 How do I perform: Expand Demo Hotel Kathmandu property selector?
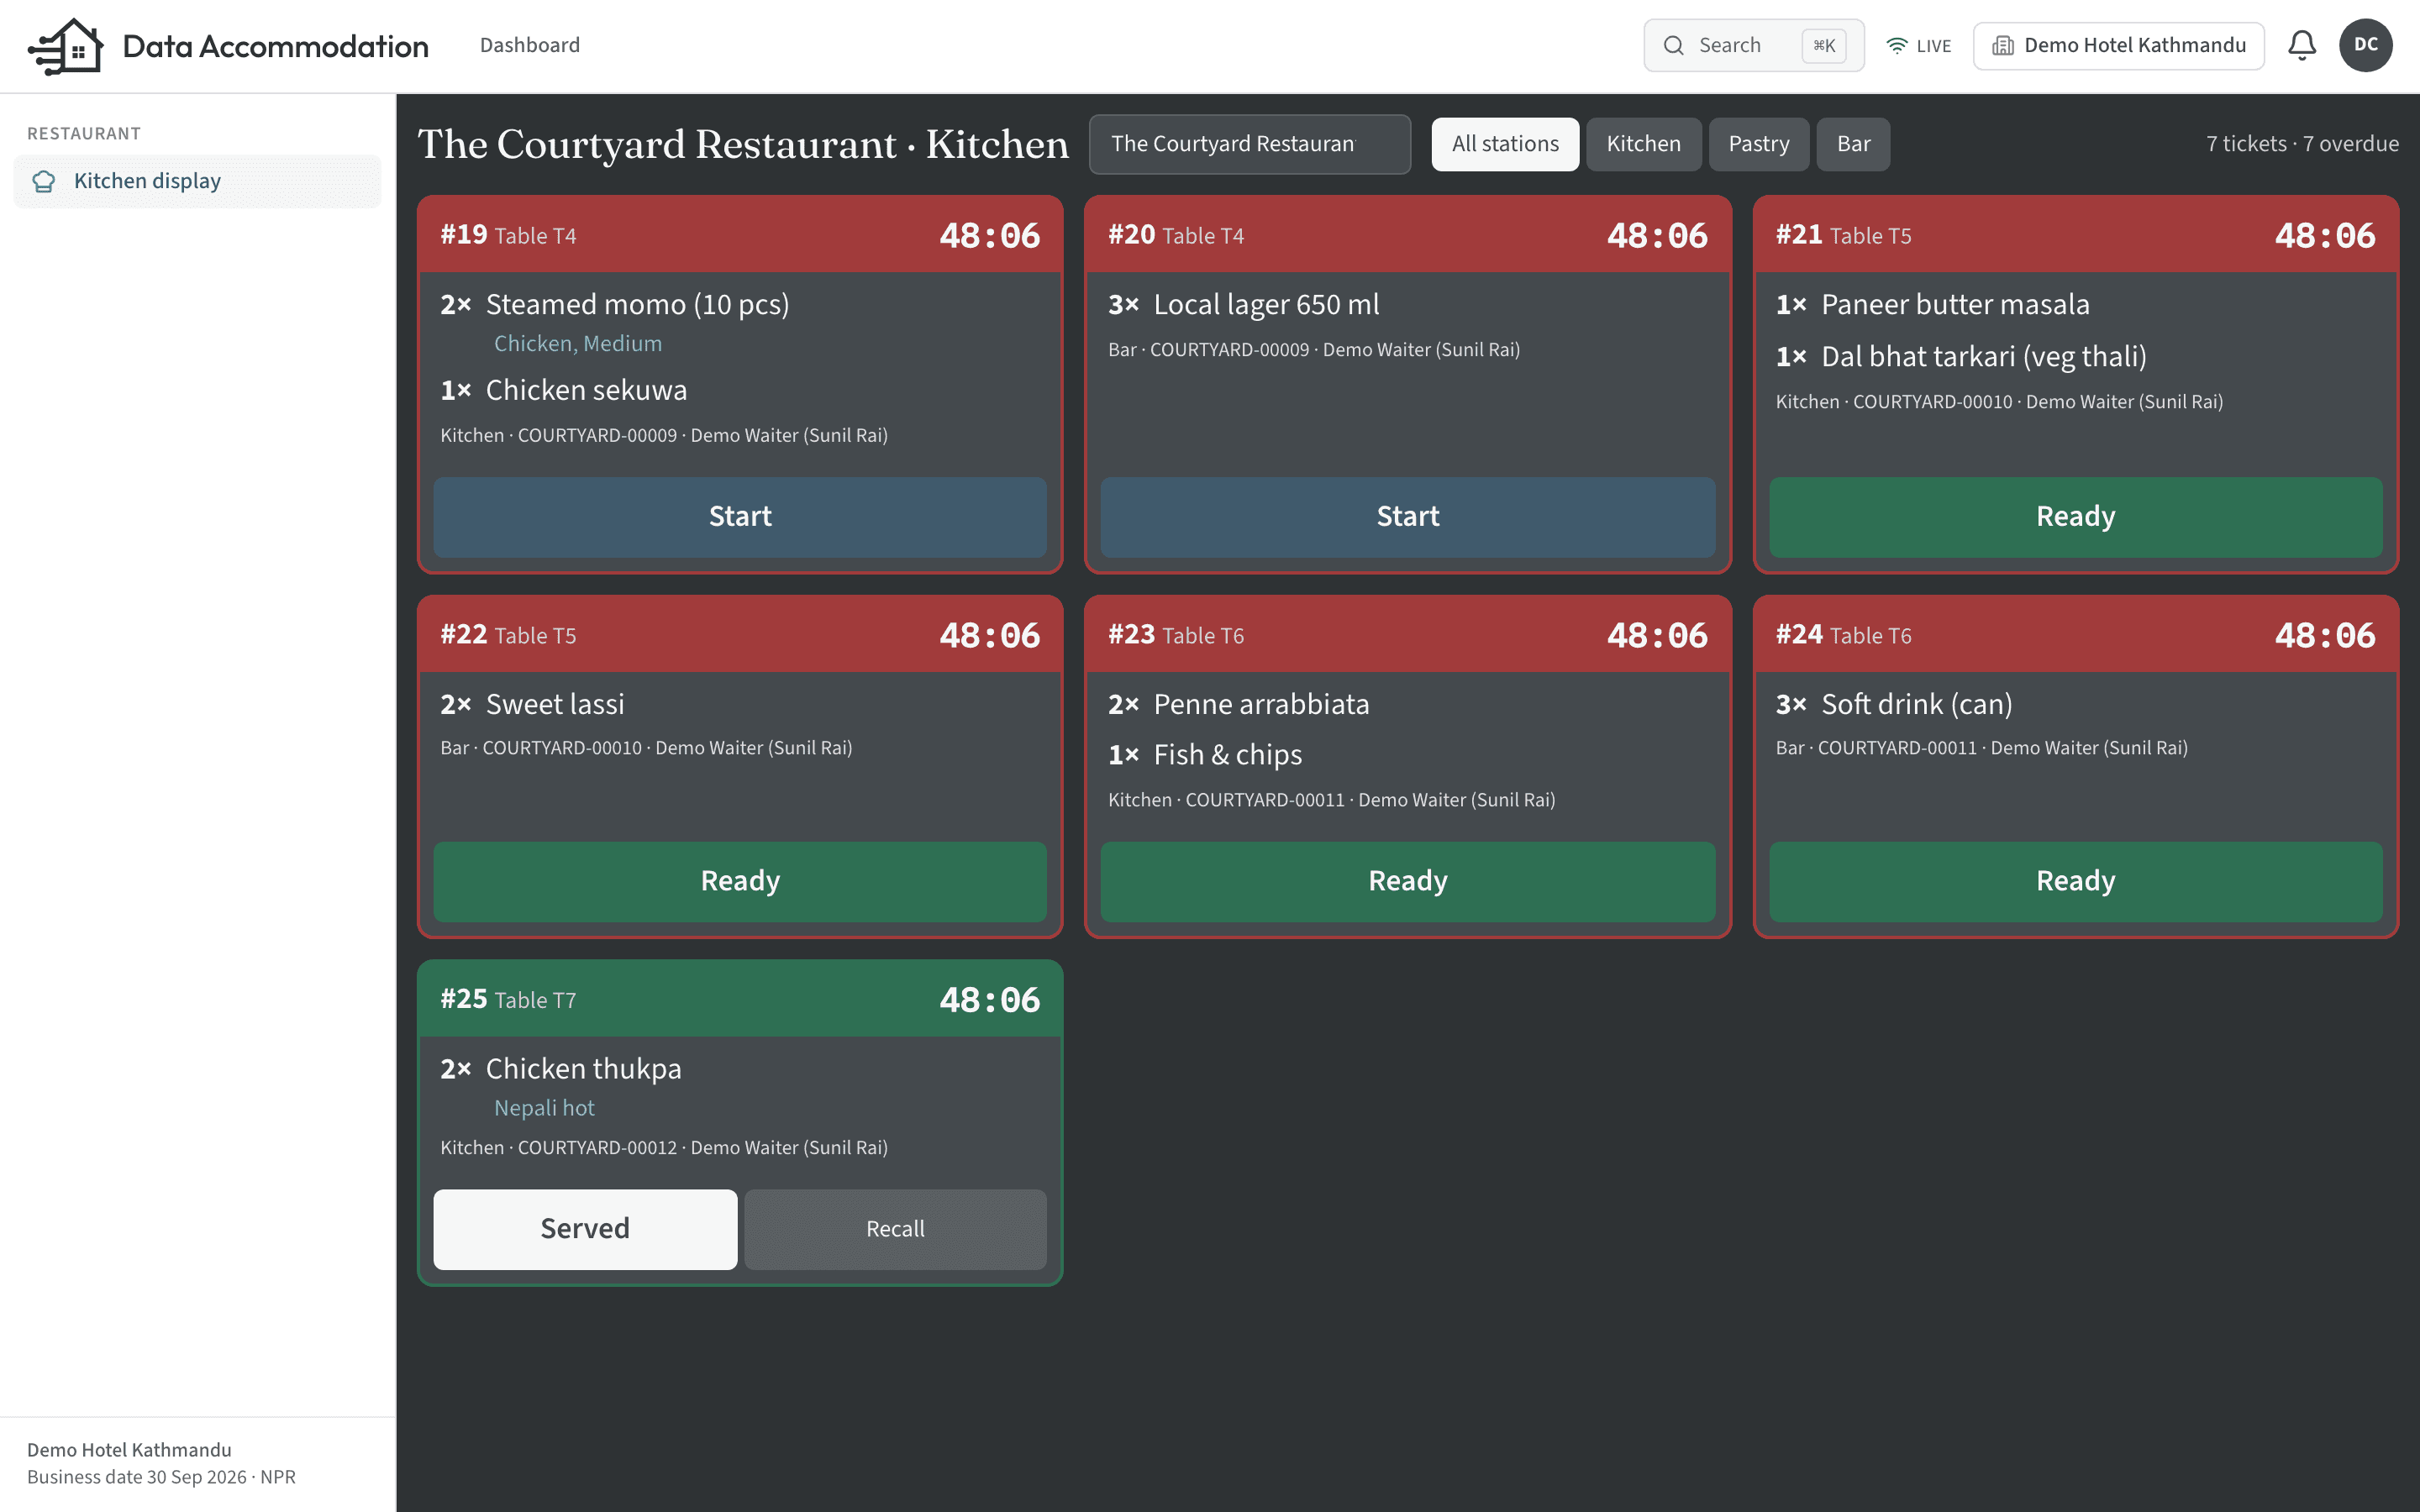pos(2118,46)
